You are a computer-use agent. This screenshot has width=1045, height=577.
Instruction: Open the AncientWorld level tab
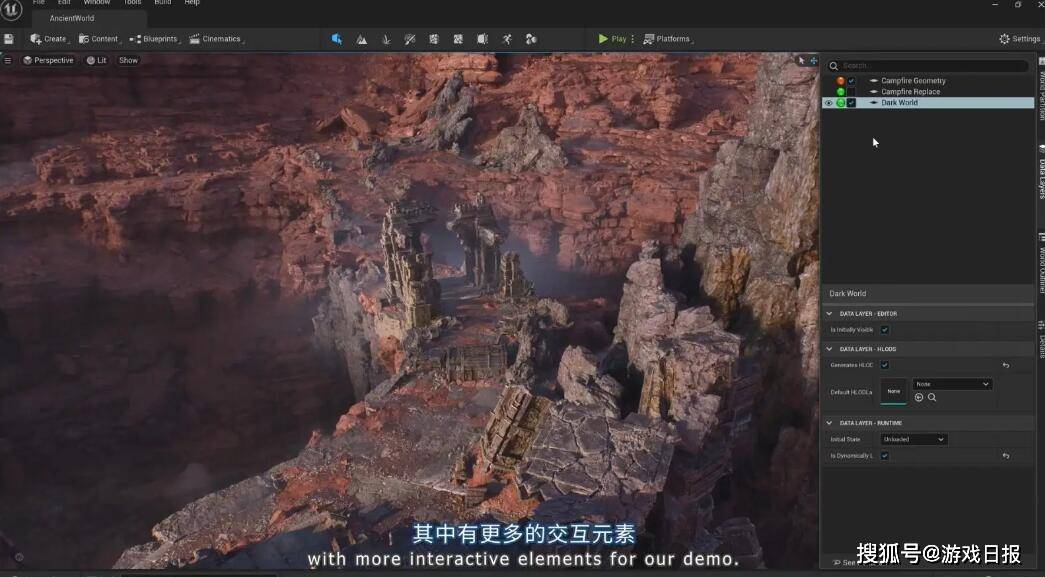click(x=72, y=18)
